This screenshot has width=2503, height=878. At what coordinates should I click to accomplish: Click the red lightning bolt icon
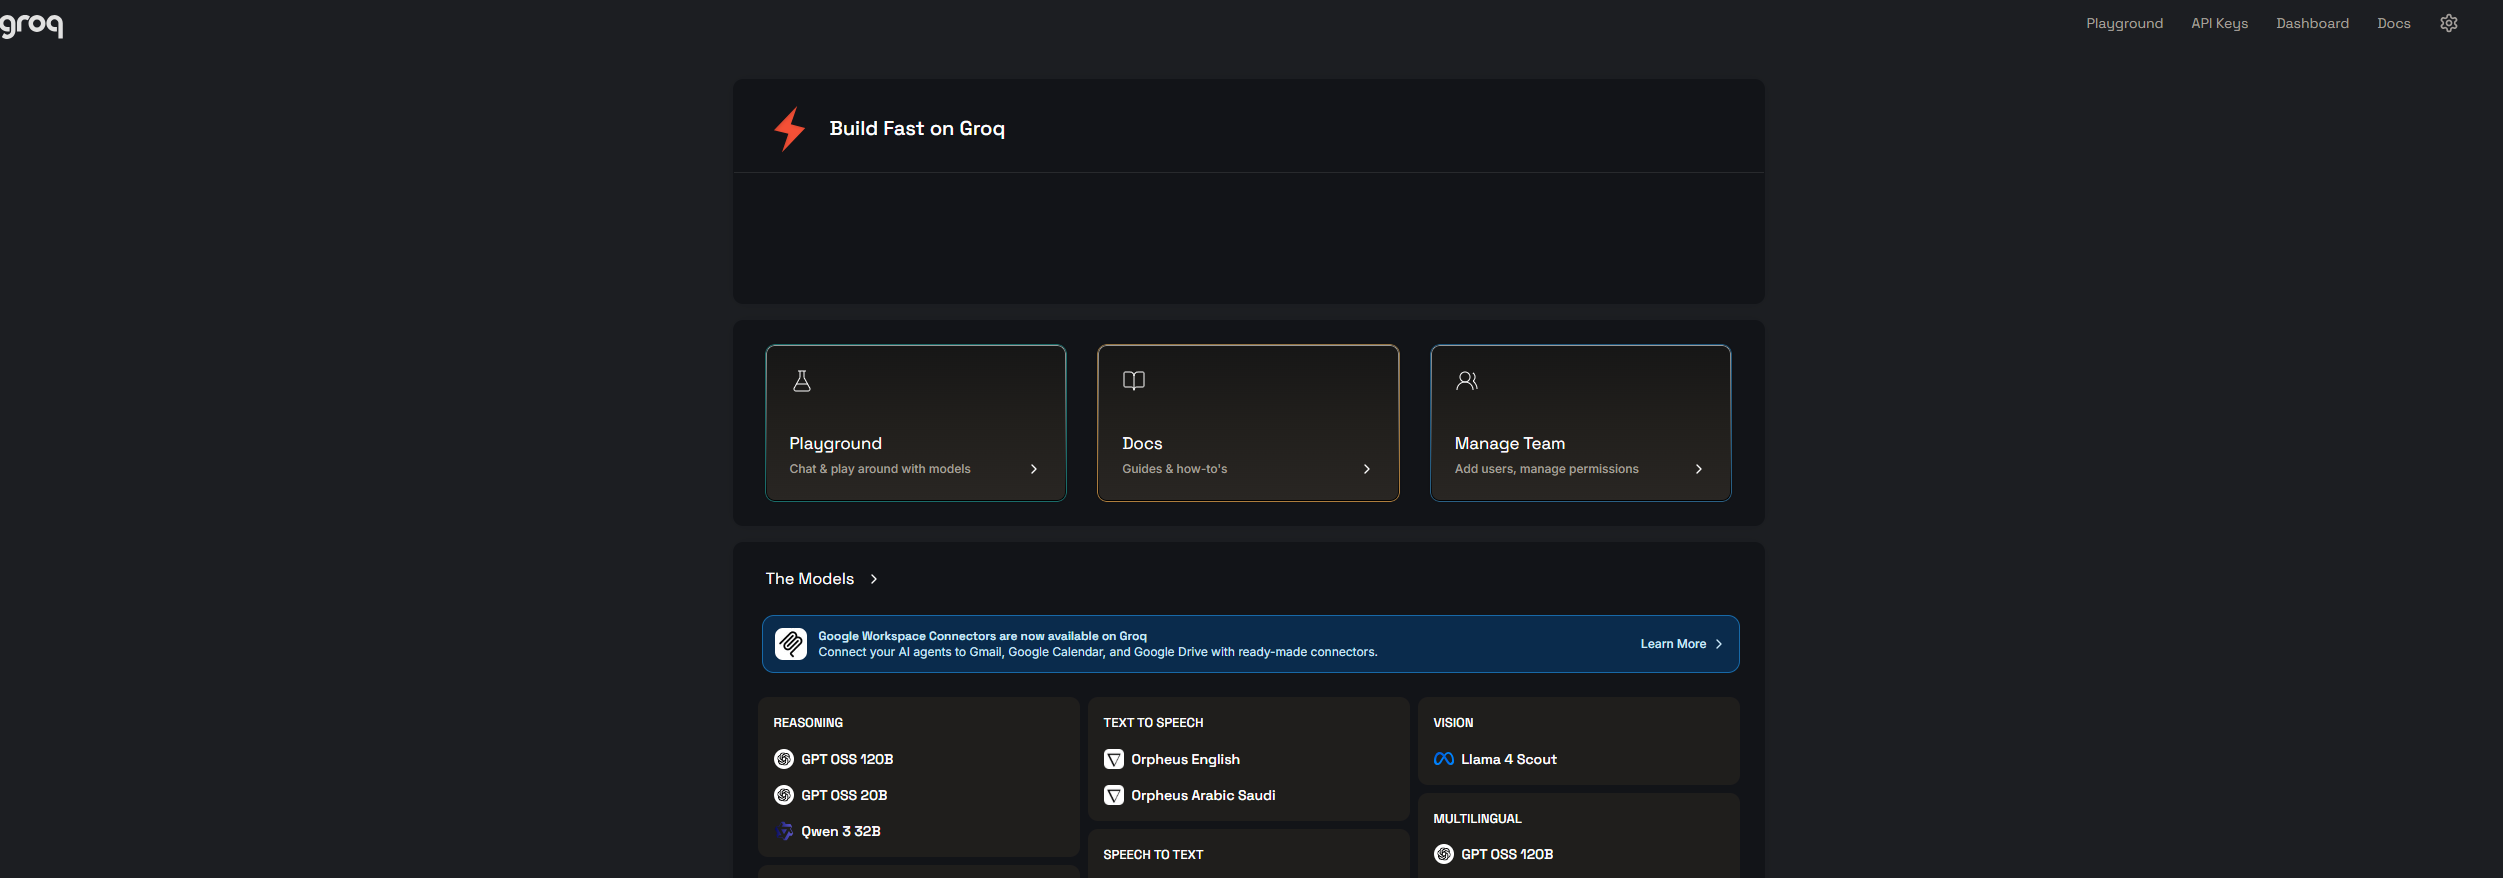coord(790,129)
